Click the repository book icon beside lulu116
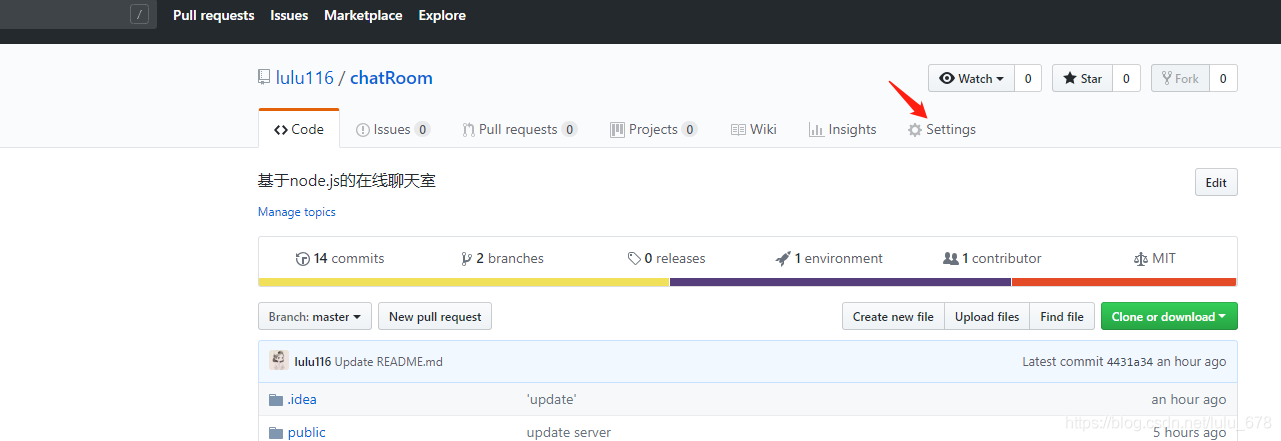 click(x=264, y=78)
